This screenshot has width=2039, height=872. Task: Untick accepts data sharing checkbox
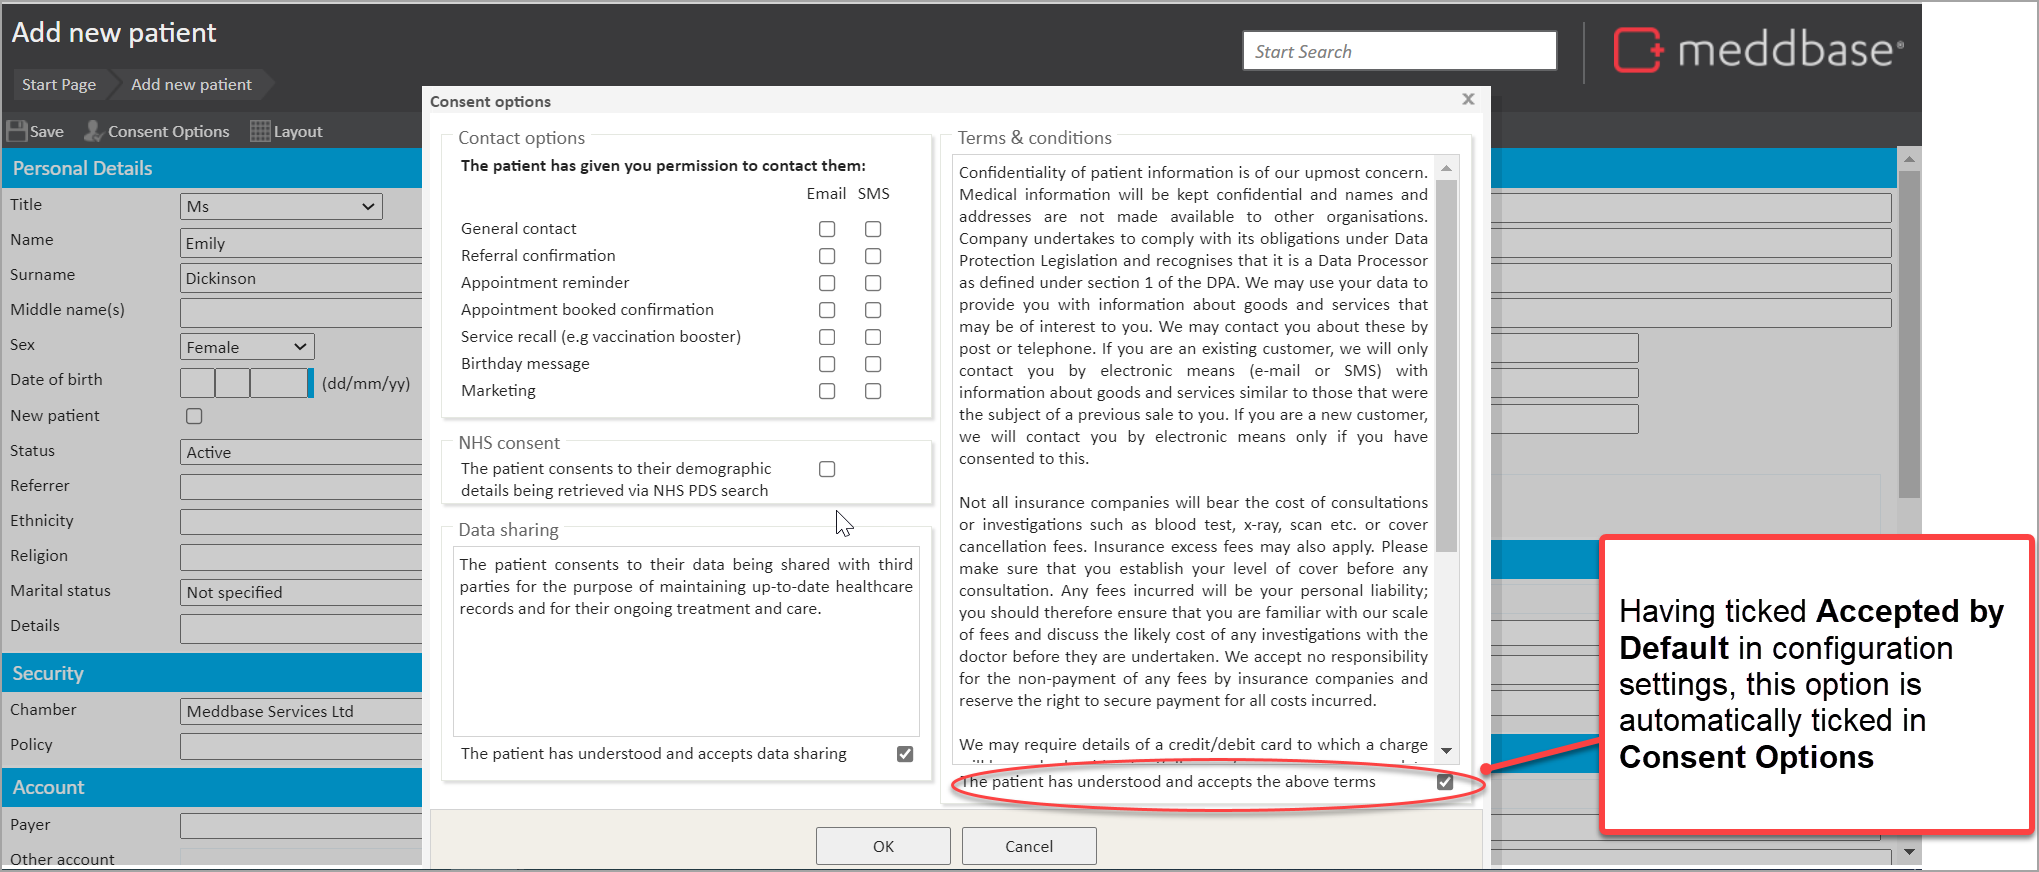click(x=905, y=754)
